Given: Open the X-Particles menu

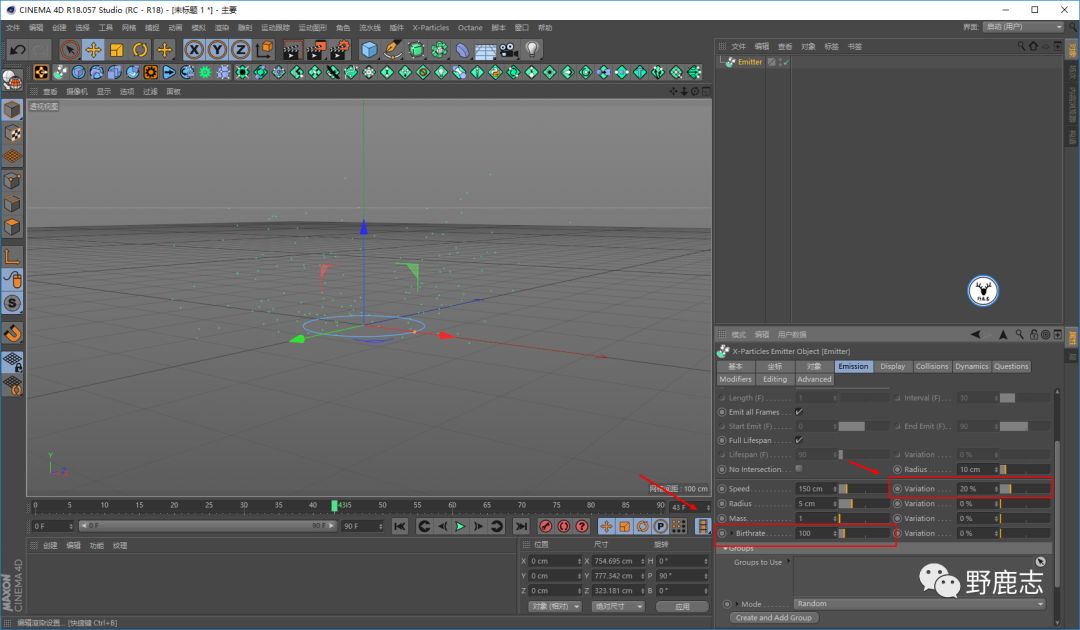Looking at the screenshot, I should click(x=431, y=28).
